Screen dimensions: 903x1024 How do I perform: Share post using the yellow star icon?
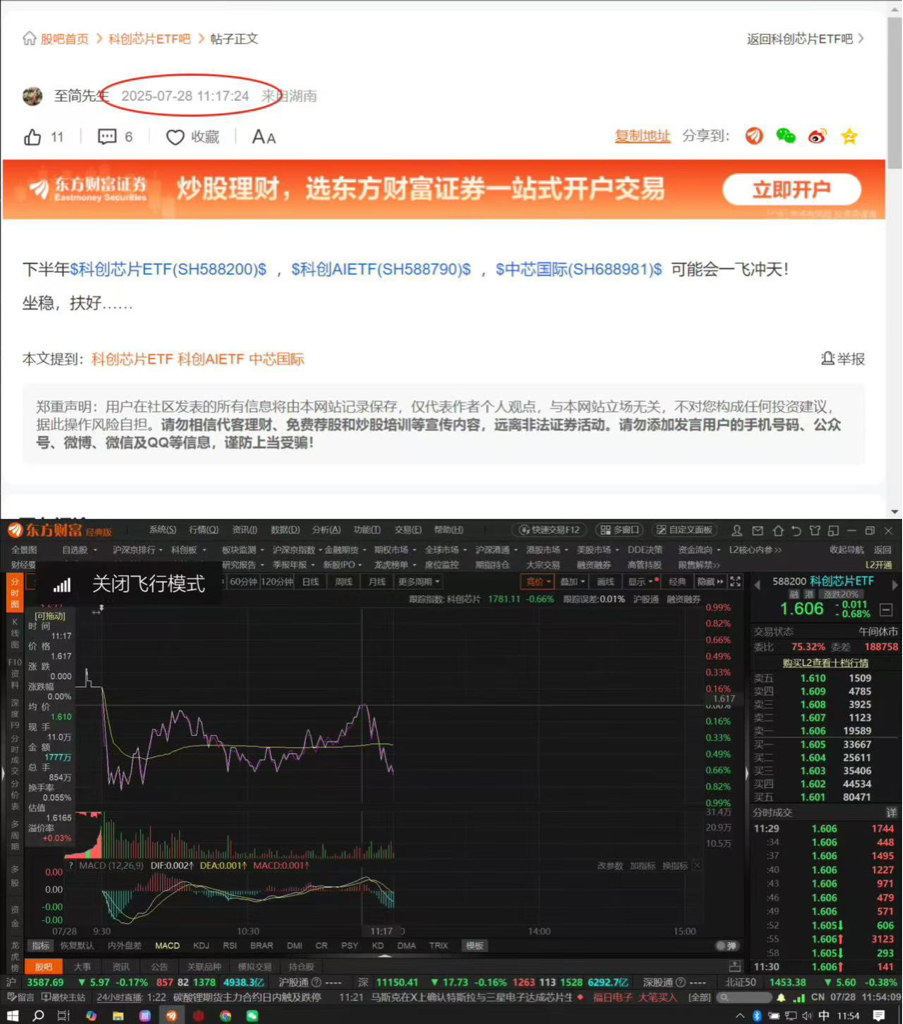(x=849, y=136)
